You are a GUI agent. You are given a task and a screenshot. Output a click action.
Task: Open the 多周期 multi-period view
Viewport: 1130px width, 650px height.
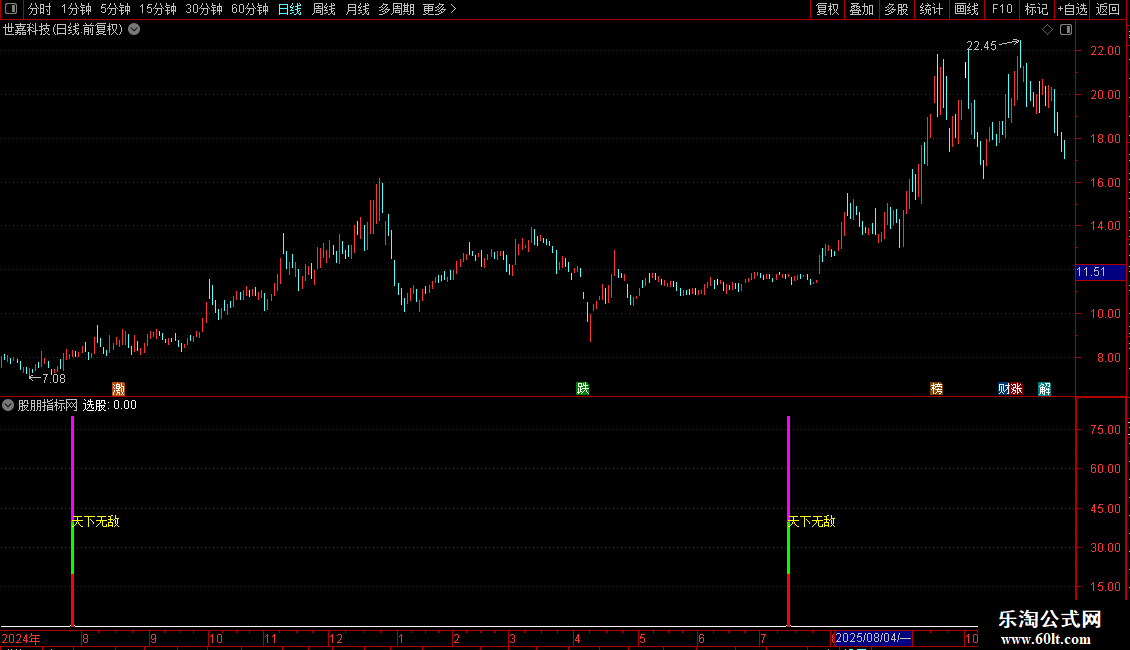coord(396,9)
